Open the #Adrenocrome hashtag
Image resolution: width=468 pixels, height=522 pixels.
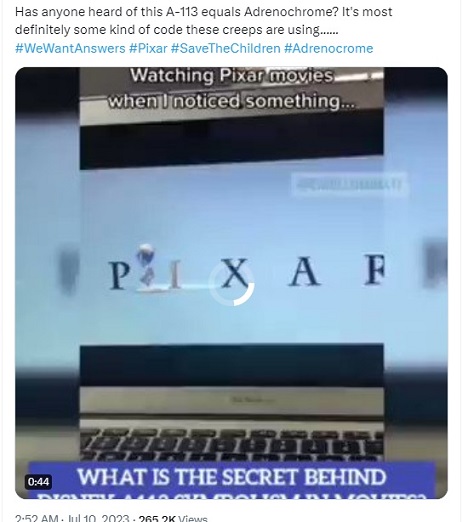328,48
